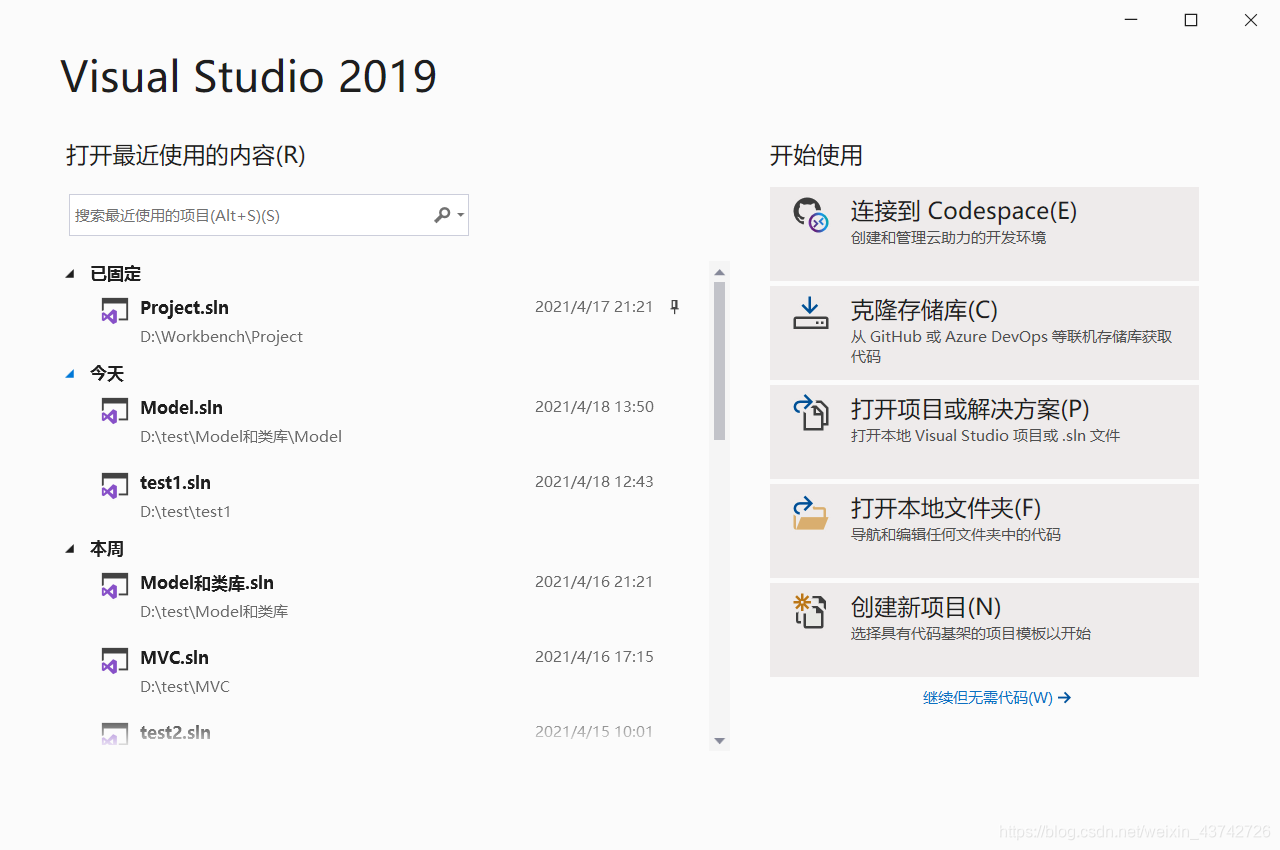1280x850 pixels.
Task: Click 继续但无需代码(W) link
Action: (x=997, y=698)
